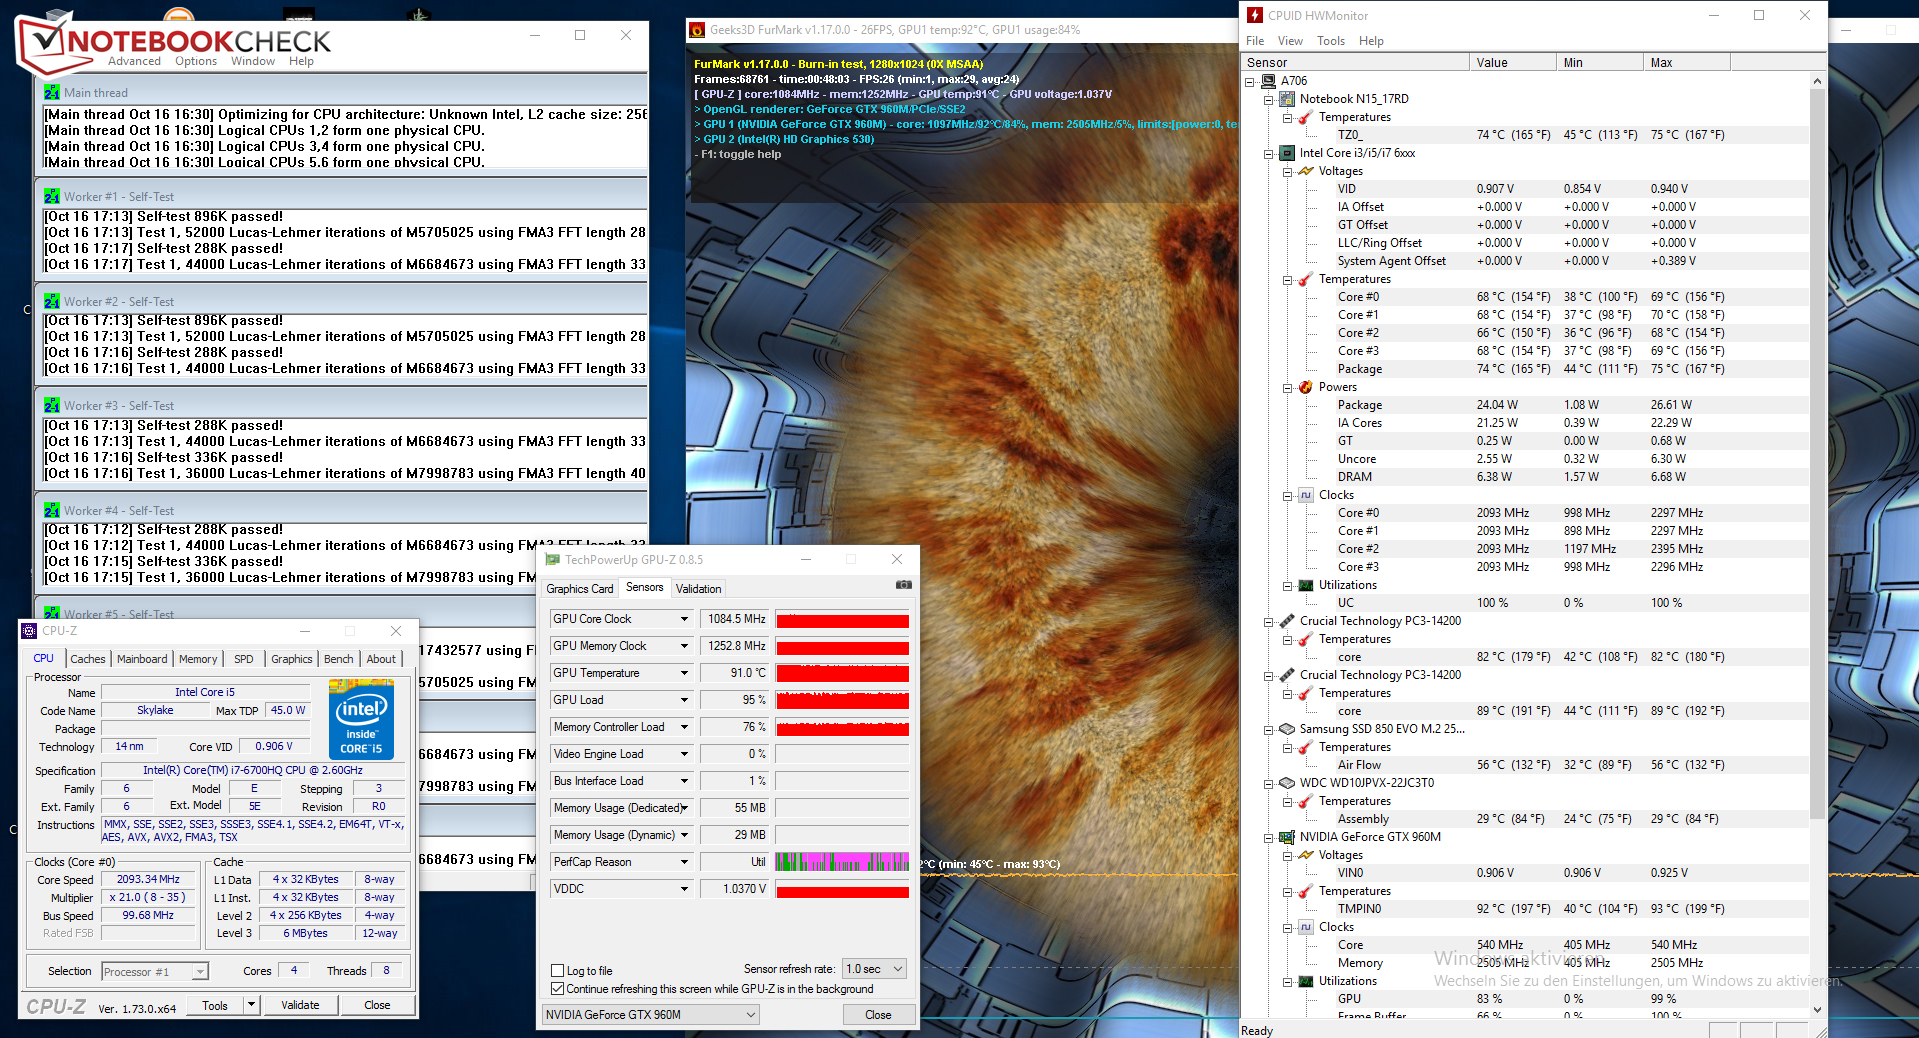Click the HWMonitor scroll down arrow
Viewport: 1919px width, 1038px height.
pos(1817,1011)
